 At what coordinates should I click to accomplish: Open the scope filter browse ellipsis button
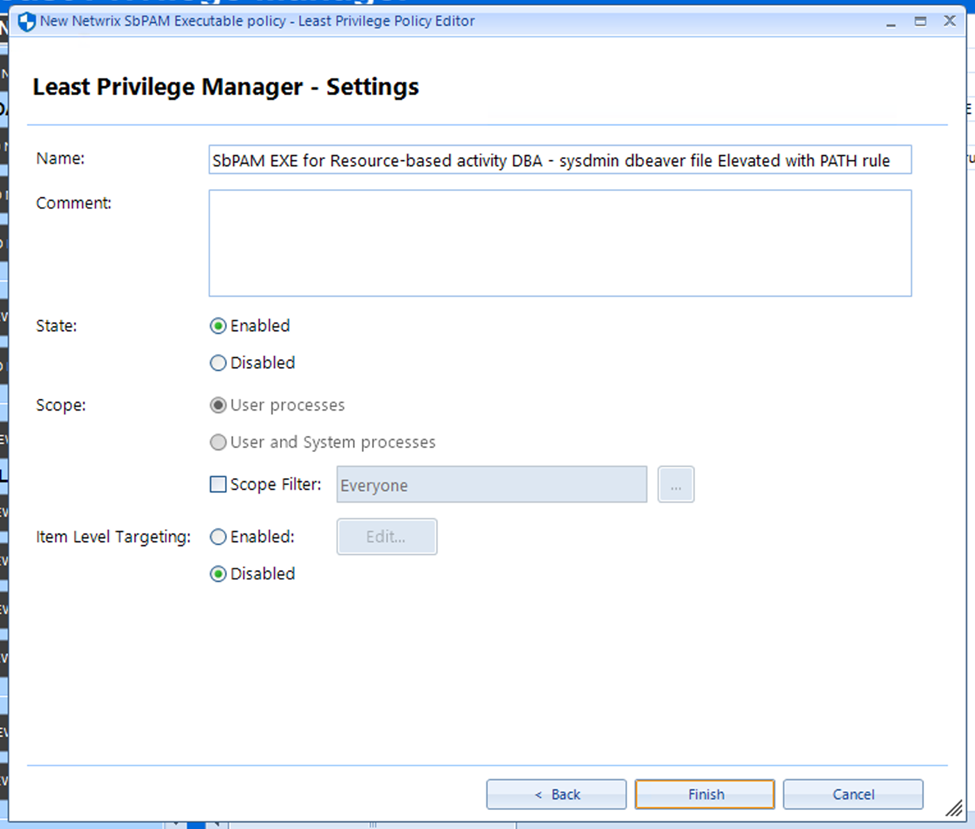676,485
